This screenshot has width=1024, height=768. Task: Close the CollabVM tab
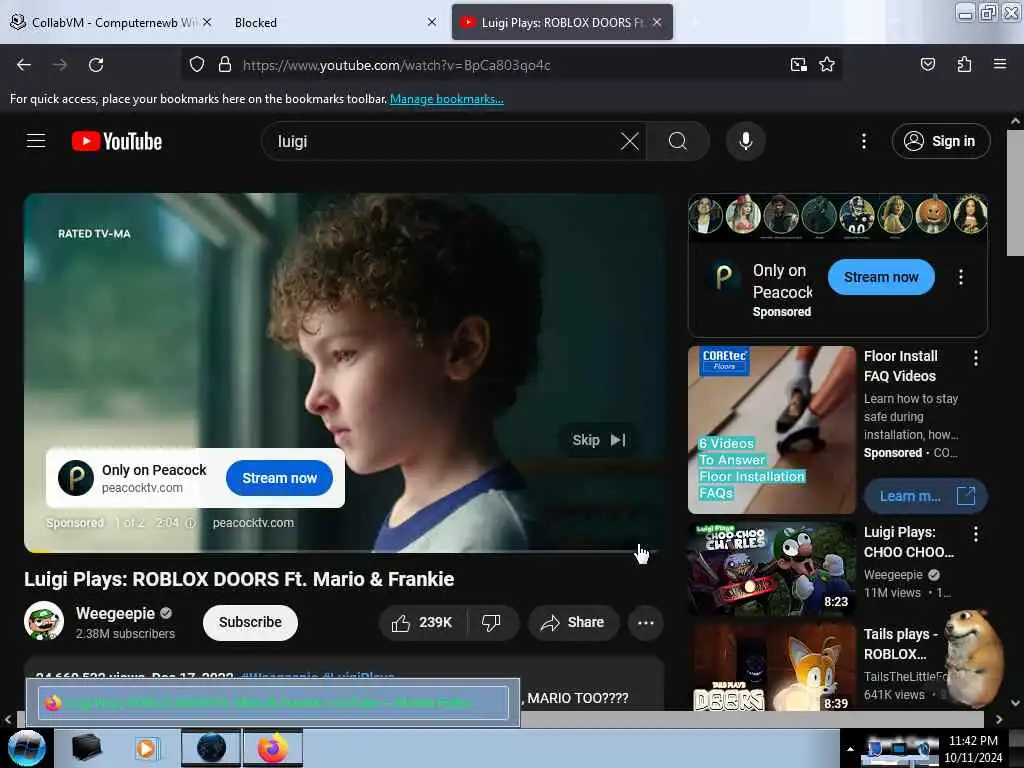[x=207, y=22]
